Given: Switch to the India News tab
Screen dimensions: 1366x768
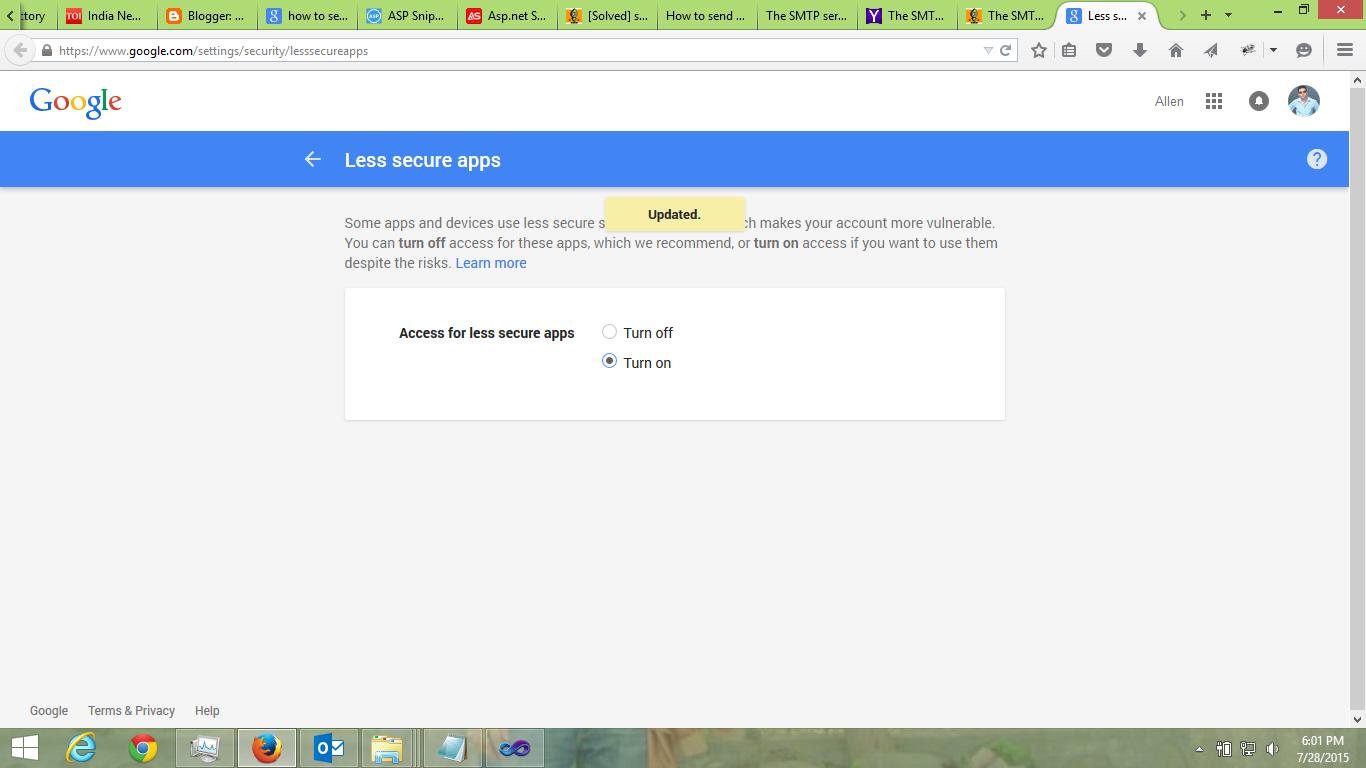Looking at the screenshot, I should click(x=106, y=15).
